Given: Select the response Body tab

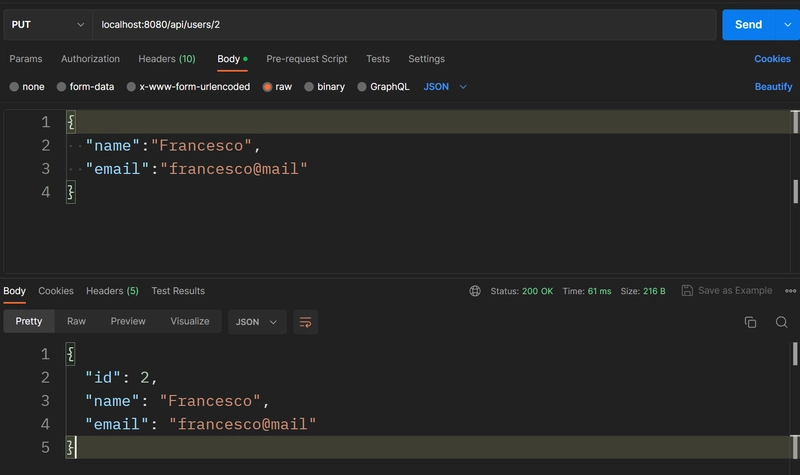Looking at the screenshot, I should pos(14,291).
